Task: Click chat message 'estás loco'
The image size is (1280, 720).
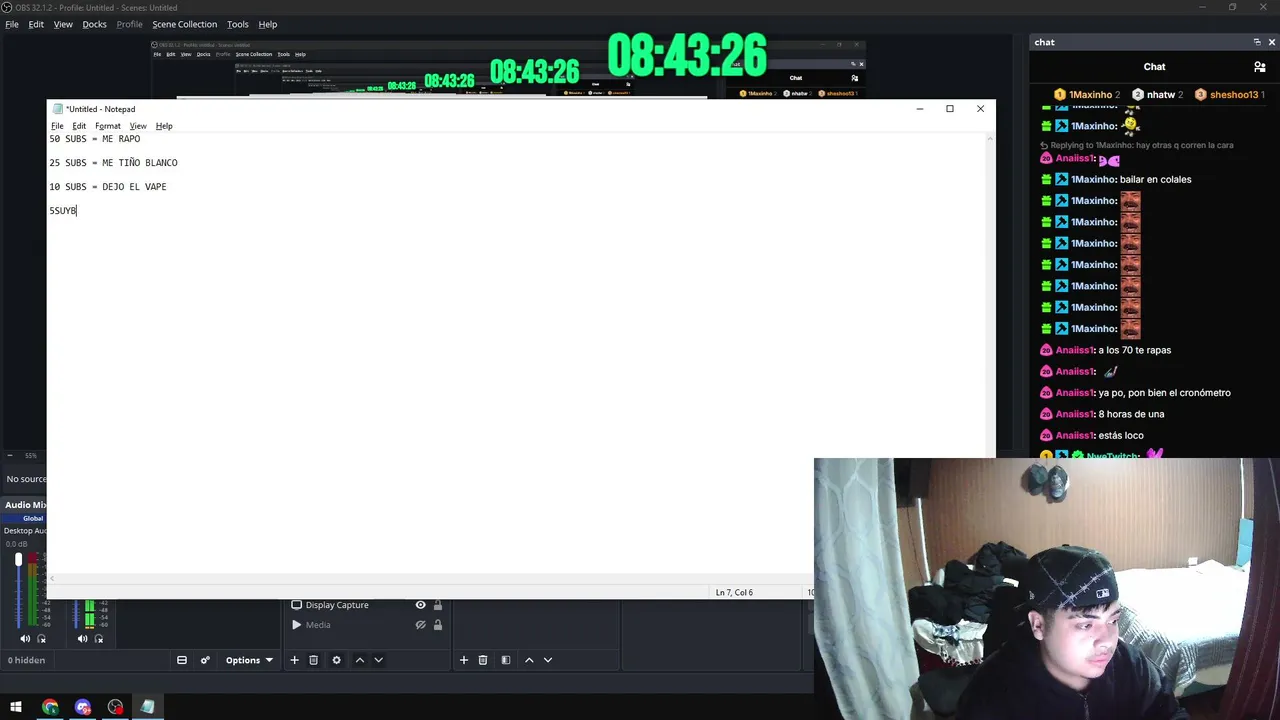Action: [1121, 436]
